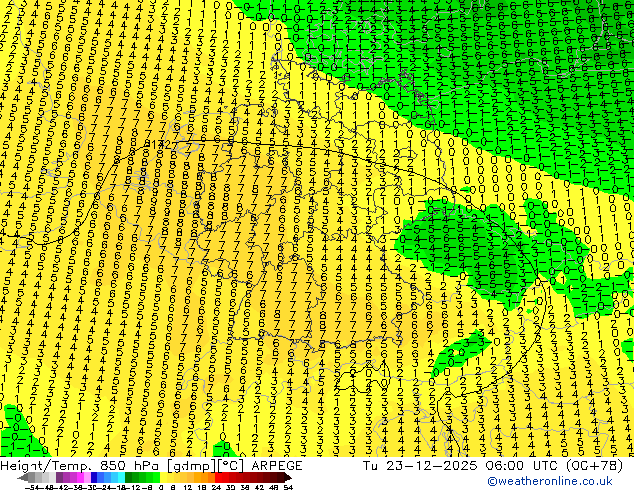This screenshot has width=634, height=490.
Task: Click the ARPEGE model name label
Action: (277, 466)
